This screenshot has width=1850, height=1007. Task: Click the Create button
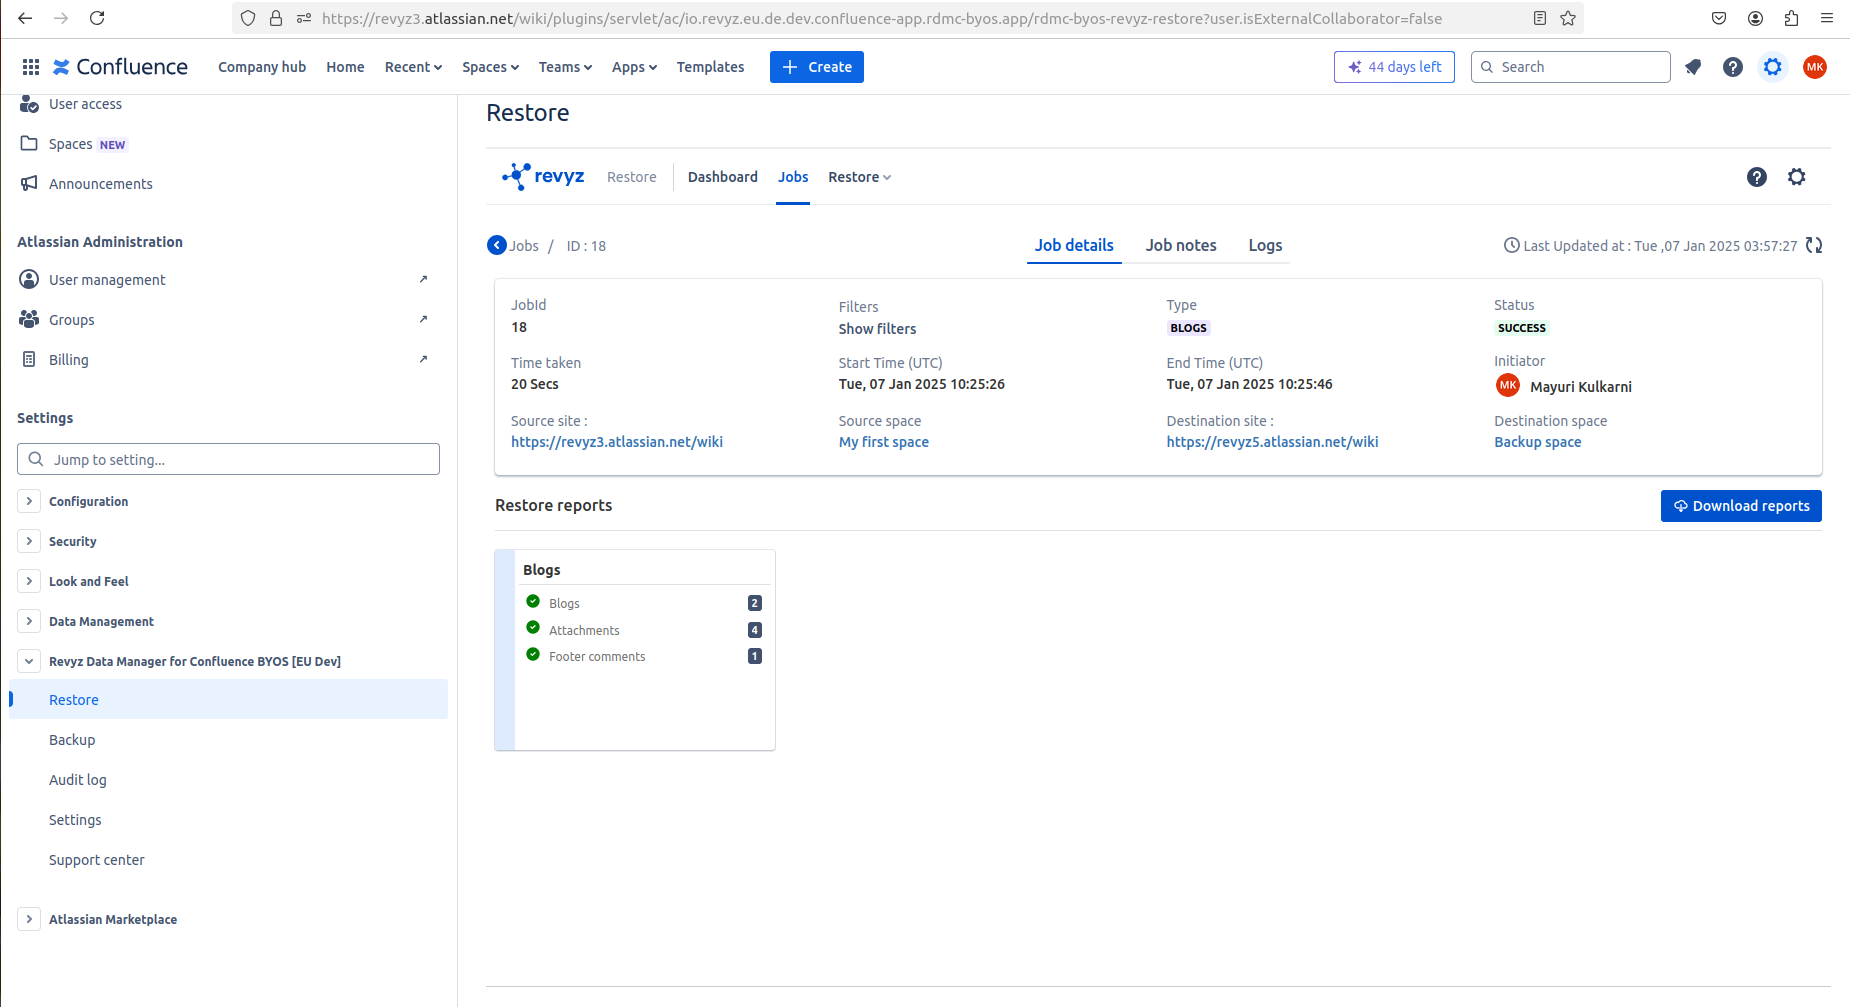[x=817, y=67]
